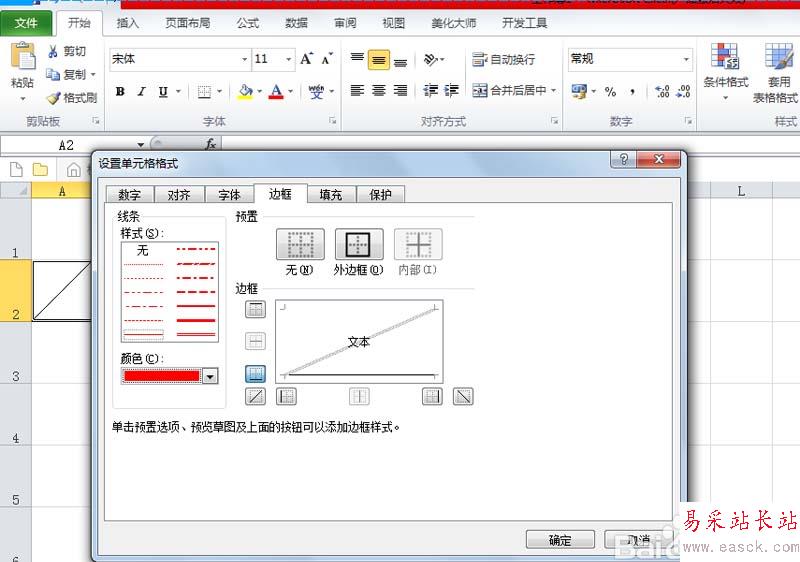Switch to the 填充 dialog tab

(331, 194)
